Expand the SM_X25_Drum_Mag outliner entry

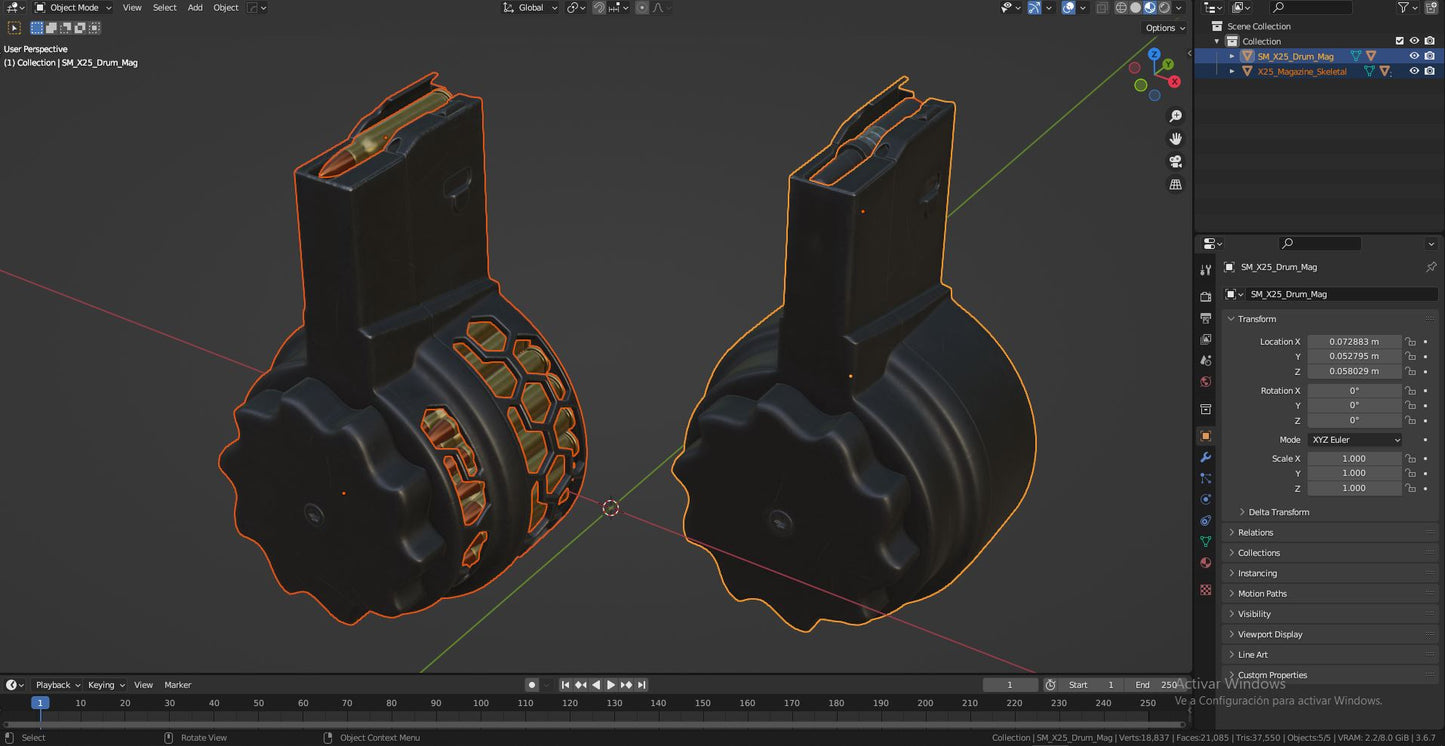coord(1231,56)
